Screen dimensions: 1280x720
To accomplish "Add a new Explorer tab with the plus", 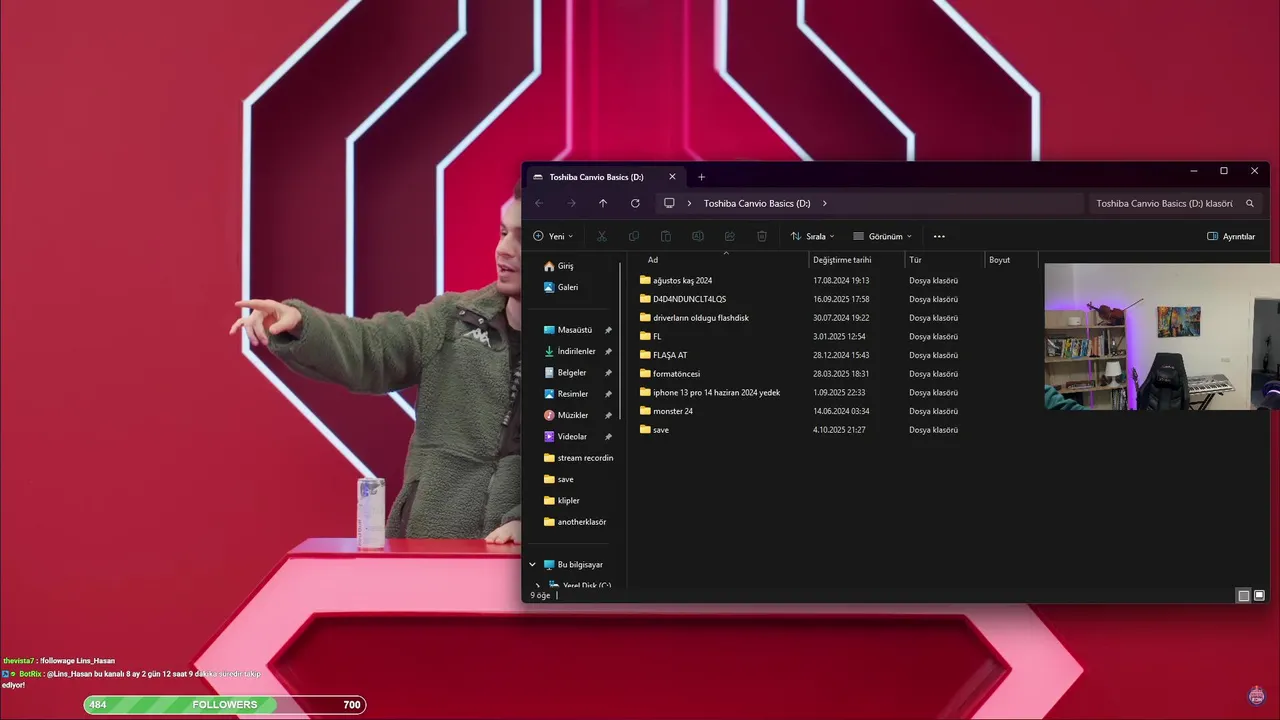I will [x=701, y=177].
